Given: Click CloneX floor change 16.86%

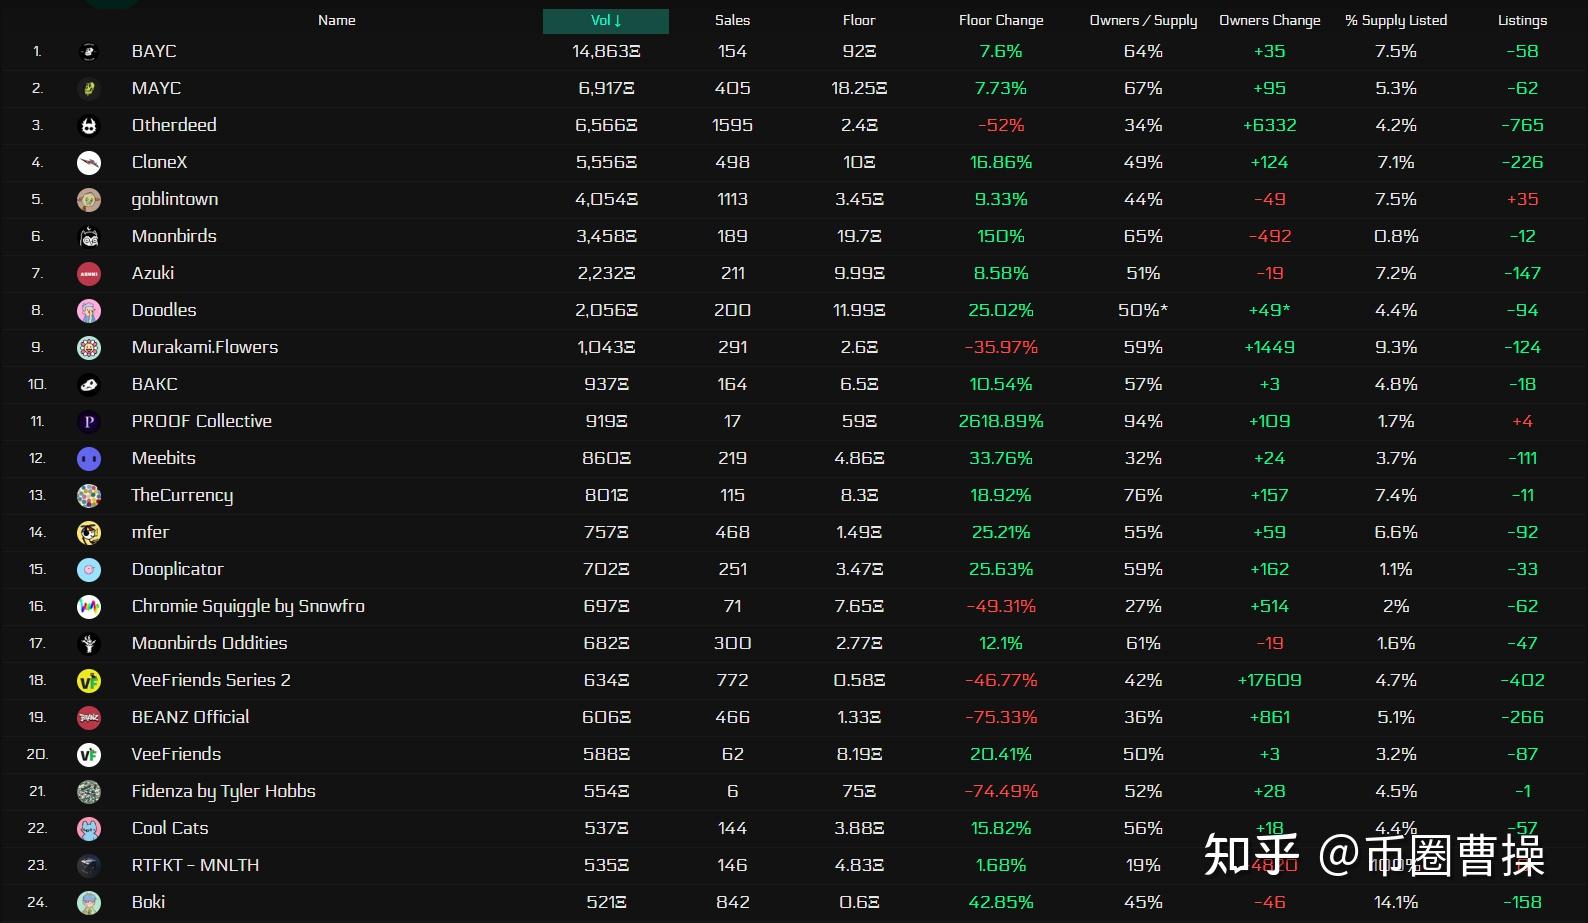Looking at the screenshot, I should [1001, 162].
